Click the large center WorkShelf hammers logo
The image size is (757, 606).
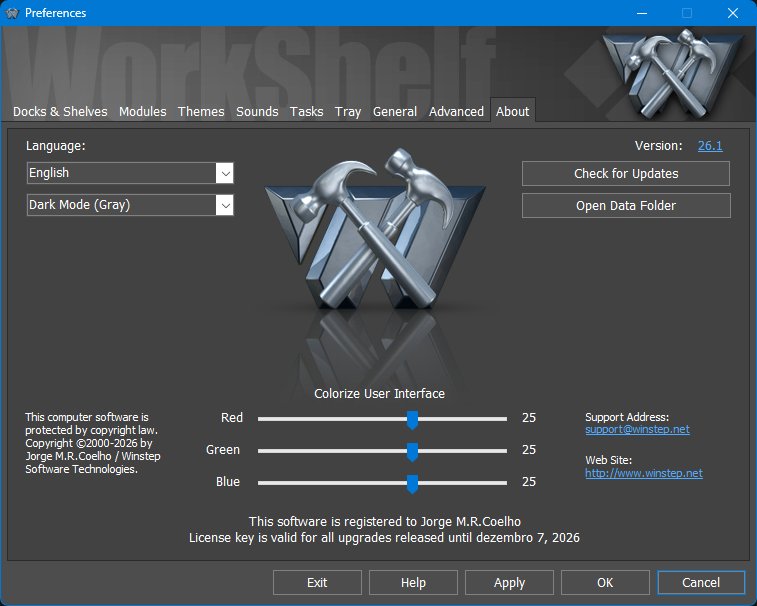(x=375, y=230)
